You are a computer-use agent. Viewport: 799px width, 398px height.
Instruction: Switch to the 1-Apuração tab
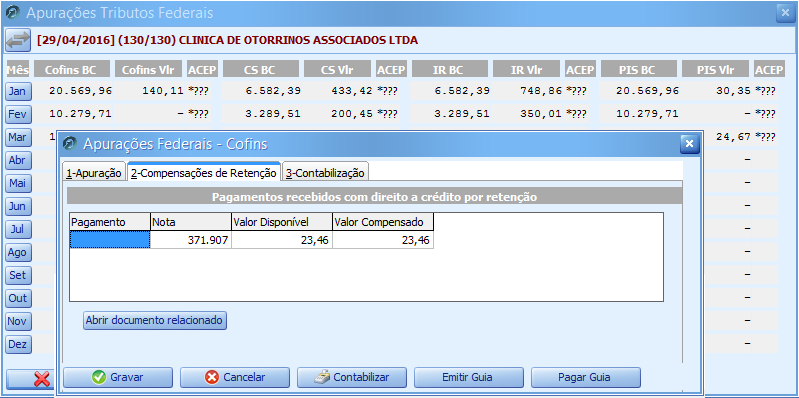click(94, 173)
